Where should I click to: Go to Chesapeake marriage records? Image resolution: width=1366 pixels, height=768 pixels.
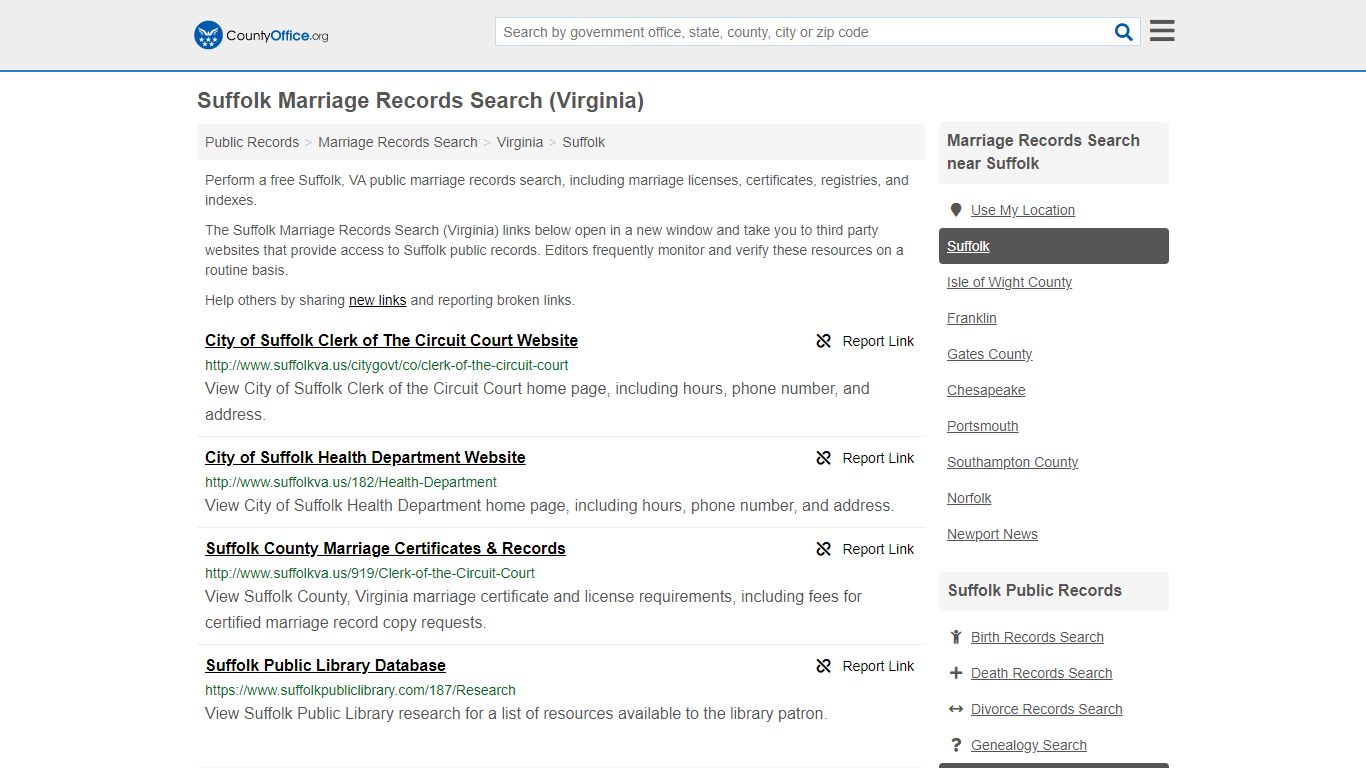(986, 390)
